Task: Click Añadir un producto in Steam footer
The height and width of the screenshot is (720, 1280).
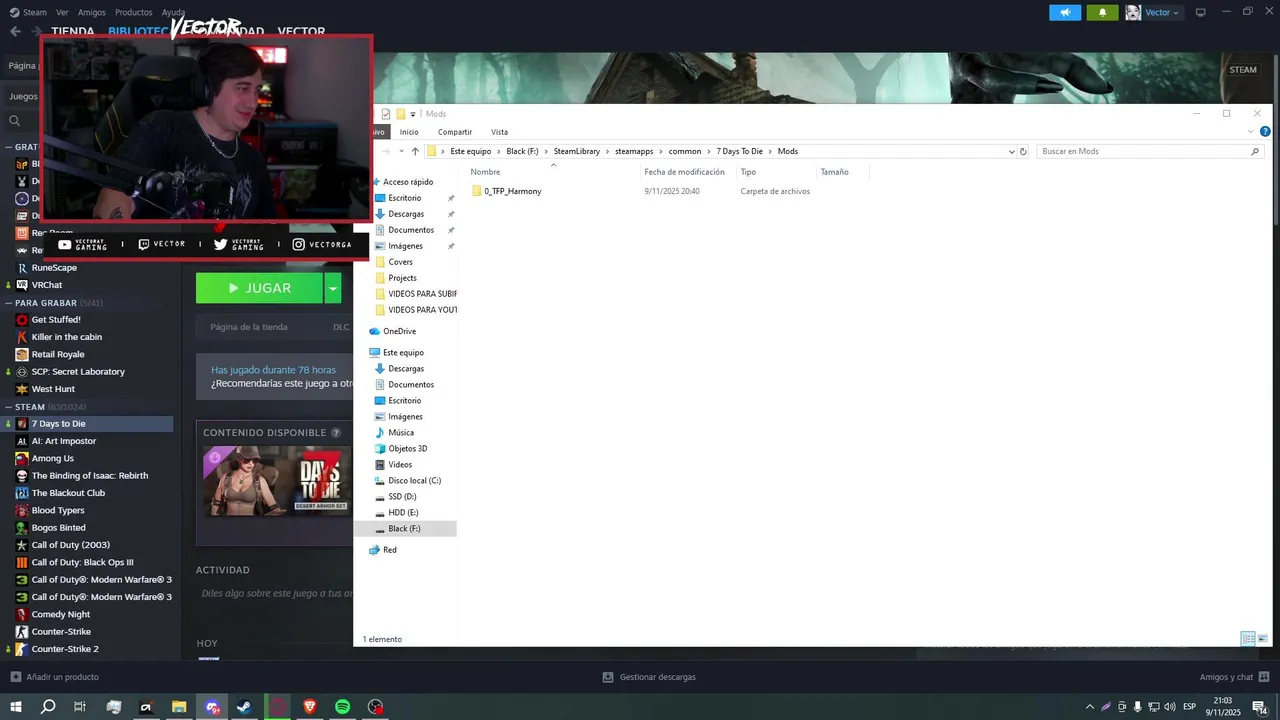Action: click(x=55, y=677)
